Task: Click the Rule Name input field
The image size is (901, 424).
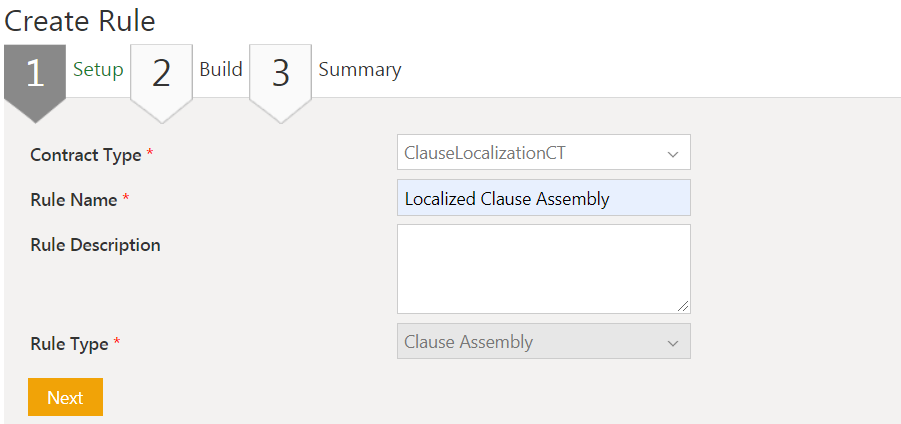Action: pos(543,198)
